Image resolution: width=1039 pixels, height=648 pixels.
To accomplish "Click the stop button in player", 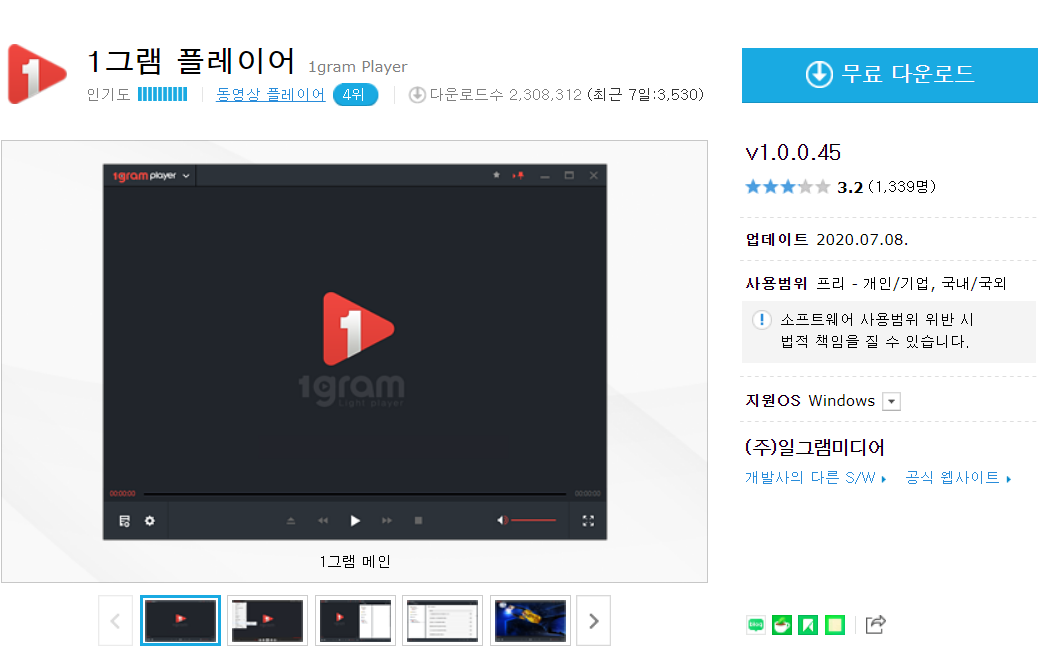I will click(x=418, y=521).
